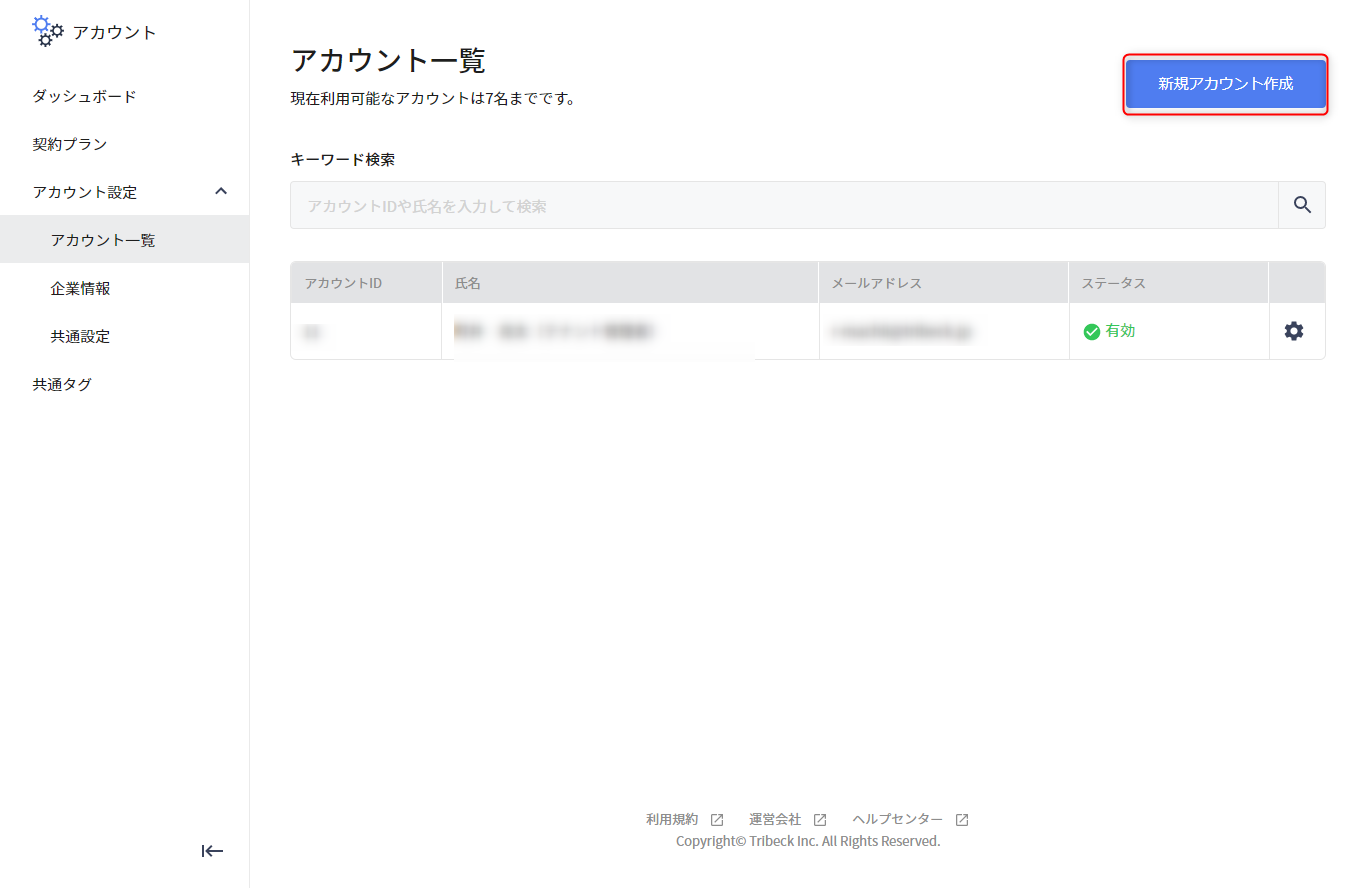Collapse the sidebar using the arrow icon
The image size is (1366, 888).
coord(212,851)
